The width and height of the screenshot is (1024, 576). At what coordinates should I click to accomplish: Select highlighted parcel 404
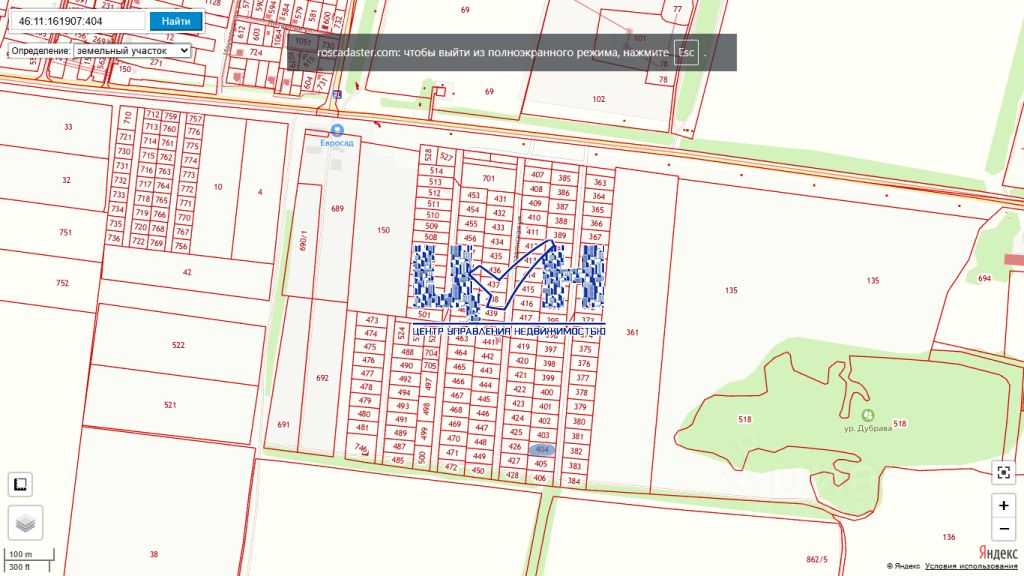point(541,449)
